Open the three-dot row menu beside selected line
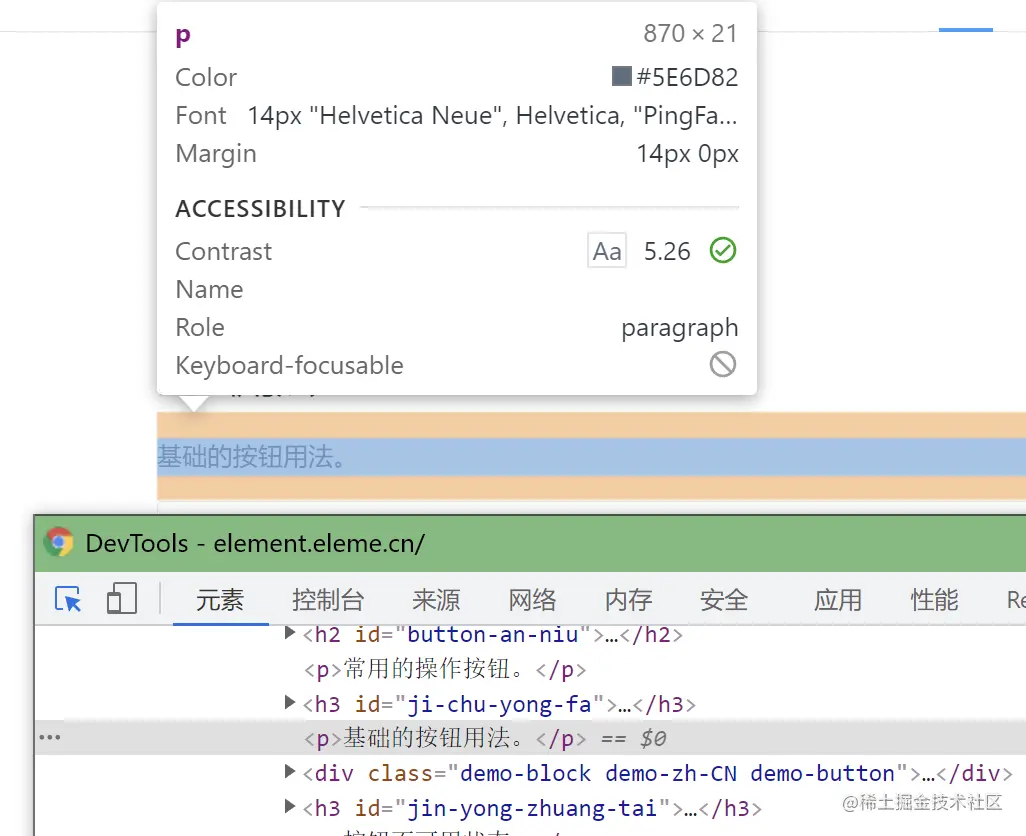1026x836 pixels. click(50, 737)
